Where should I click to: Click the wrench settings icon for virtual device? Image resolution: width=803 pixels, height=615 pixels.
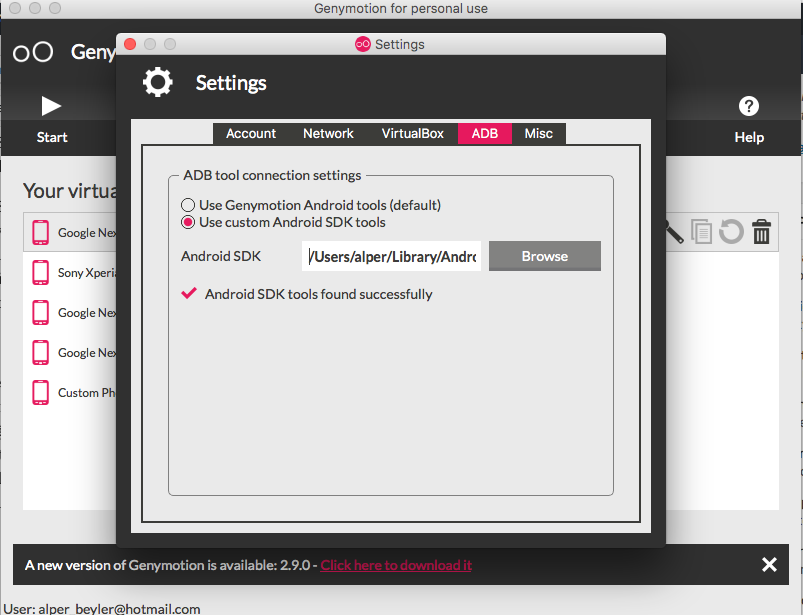[x=673, y=231]
